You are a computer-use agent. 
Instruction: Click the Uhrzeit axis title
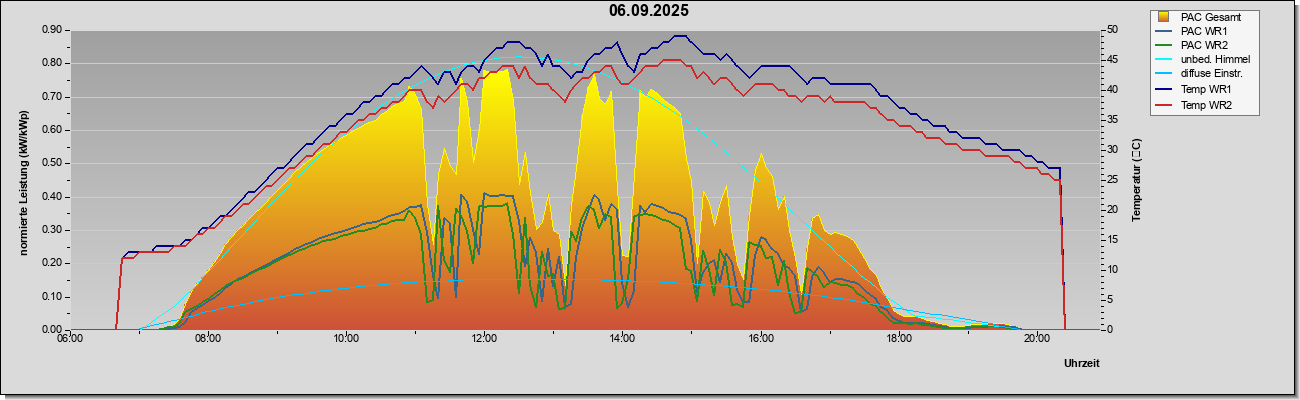[1081, 364]
